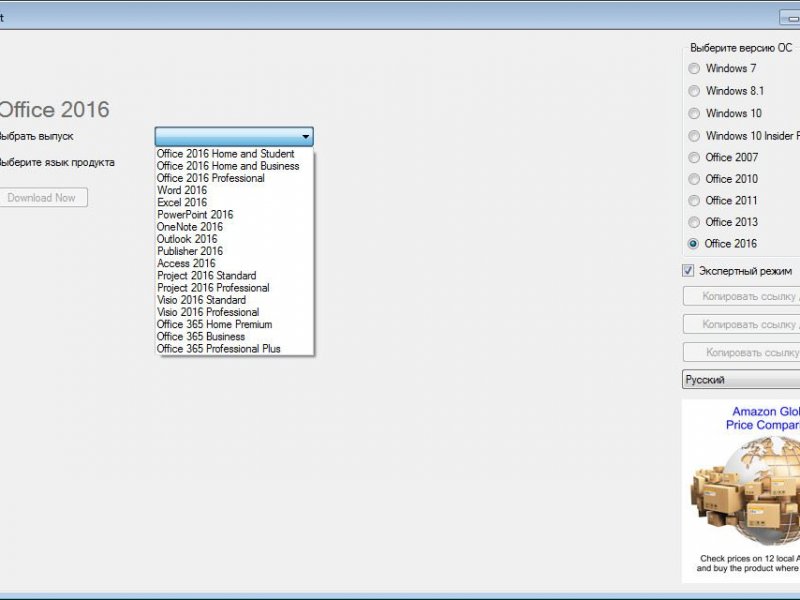Click third Копировать ссылку button

[x=742, y=353]
